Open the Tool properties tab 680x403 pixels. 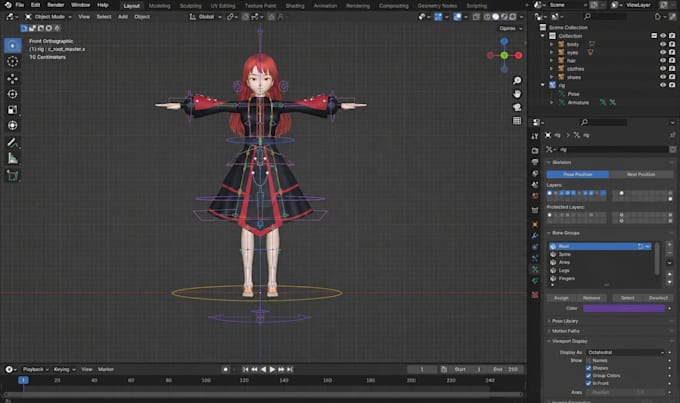[x=535, y=136]
